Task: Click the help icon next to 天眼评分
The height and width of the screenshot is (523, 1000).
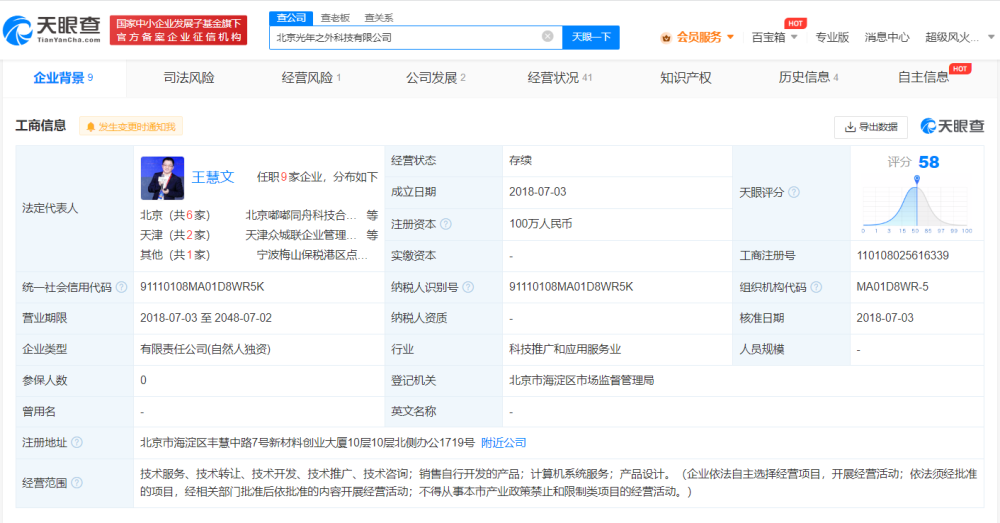Action: coord(794,192)
